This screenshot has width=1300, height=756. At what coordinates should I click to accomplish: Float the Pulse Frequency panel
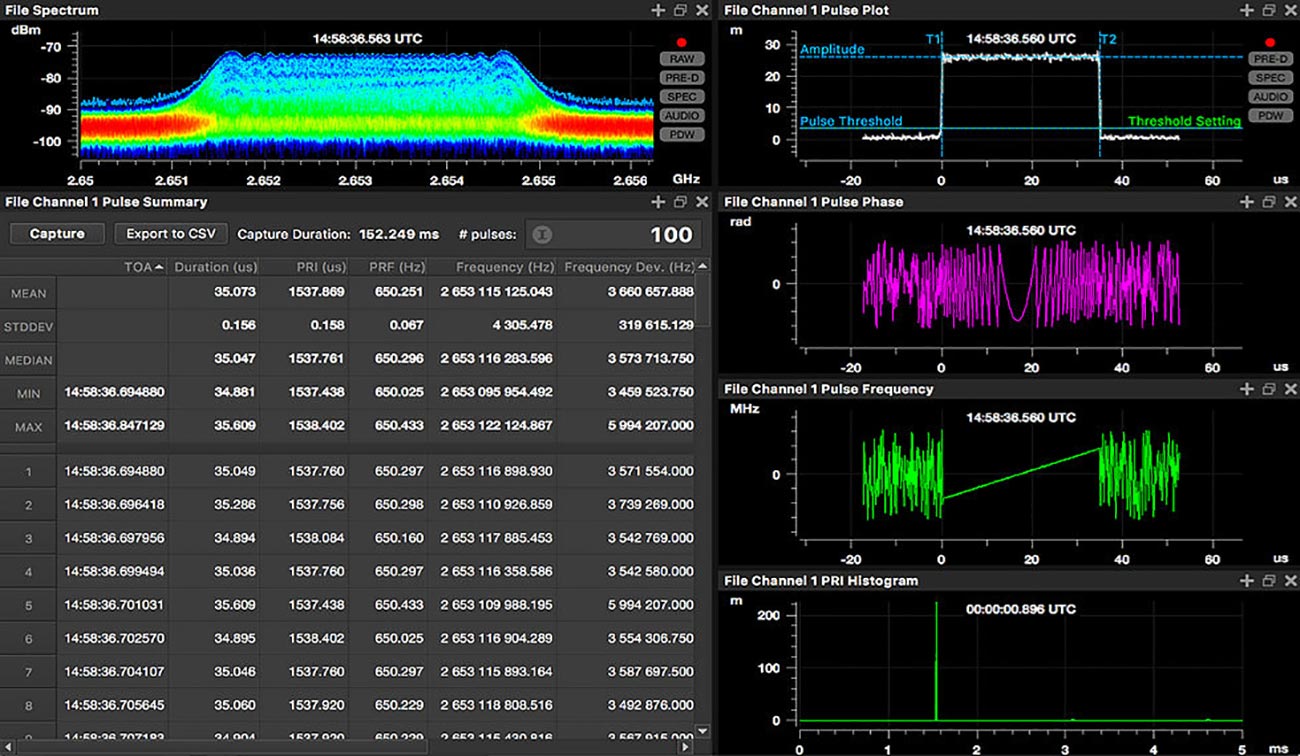pos(1269,389)
